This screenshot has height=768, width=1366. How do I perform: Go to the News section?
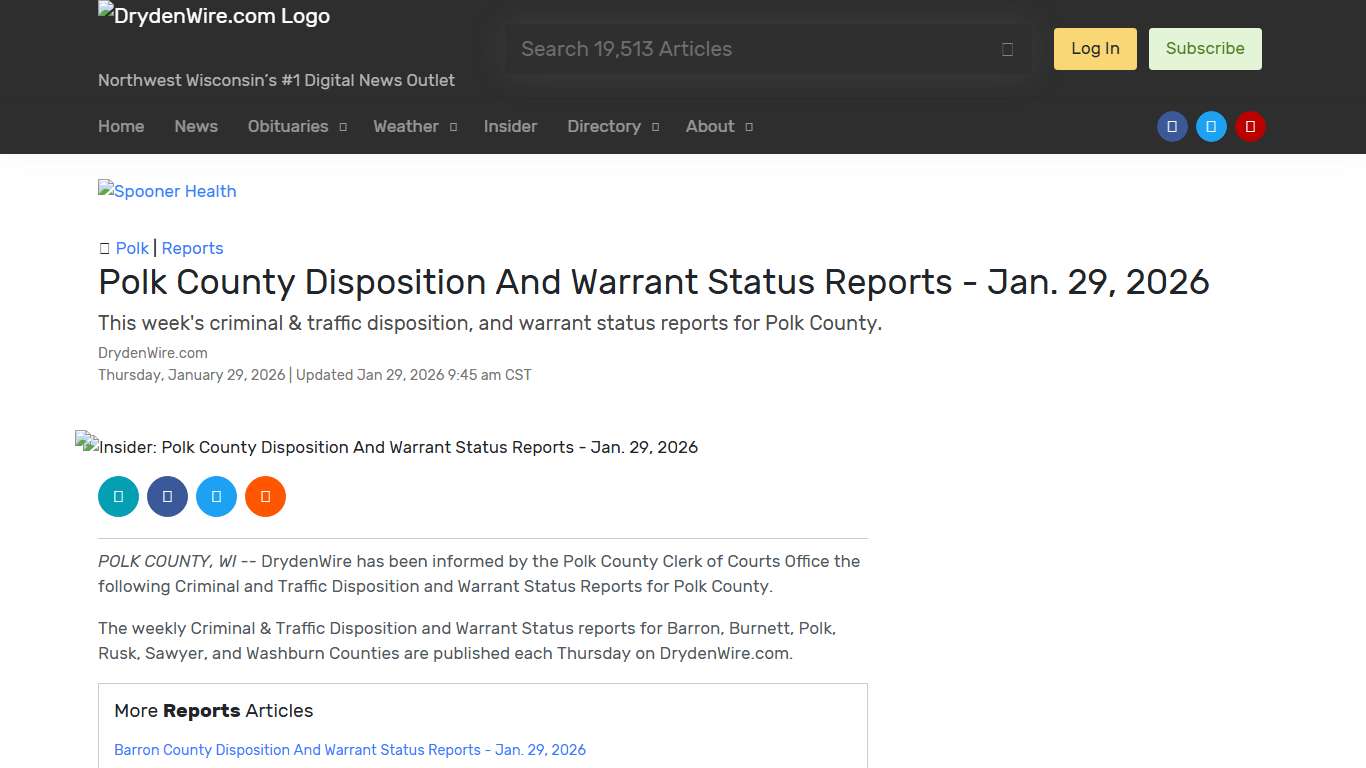195,126
